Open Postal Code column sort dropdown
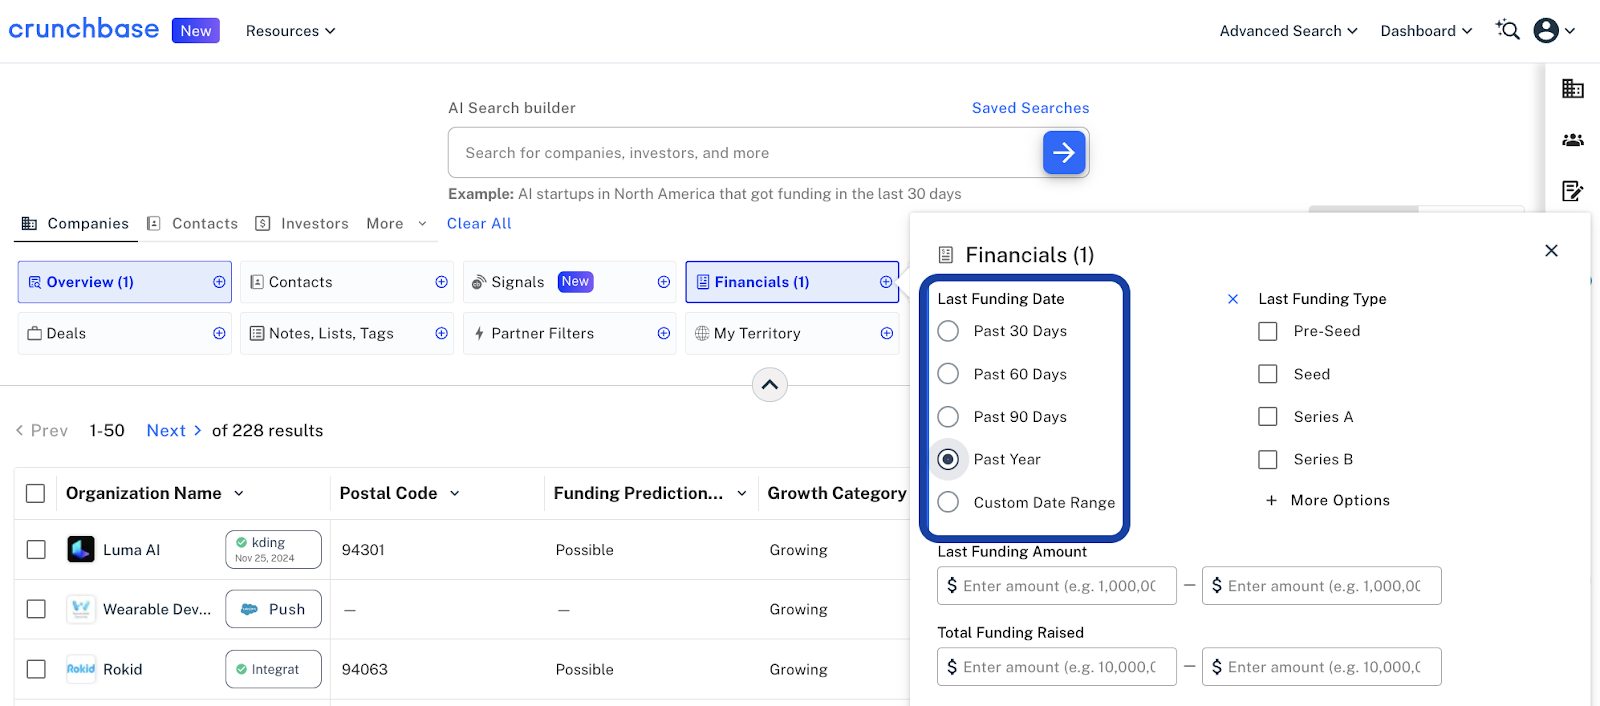Viewport: 1600px width, 706px height. click(455, 493)
